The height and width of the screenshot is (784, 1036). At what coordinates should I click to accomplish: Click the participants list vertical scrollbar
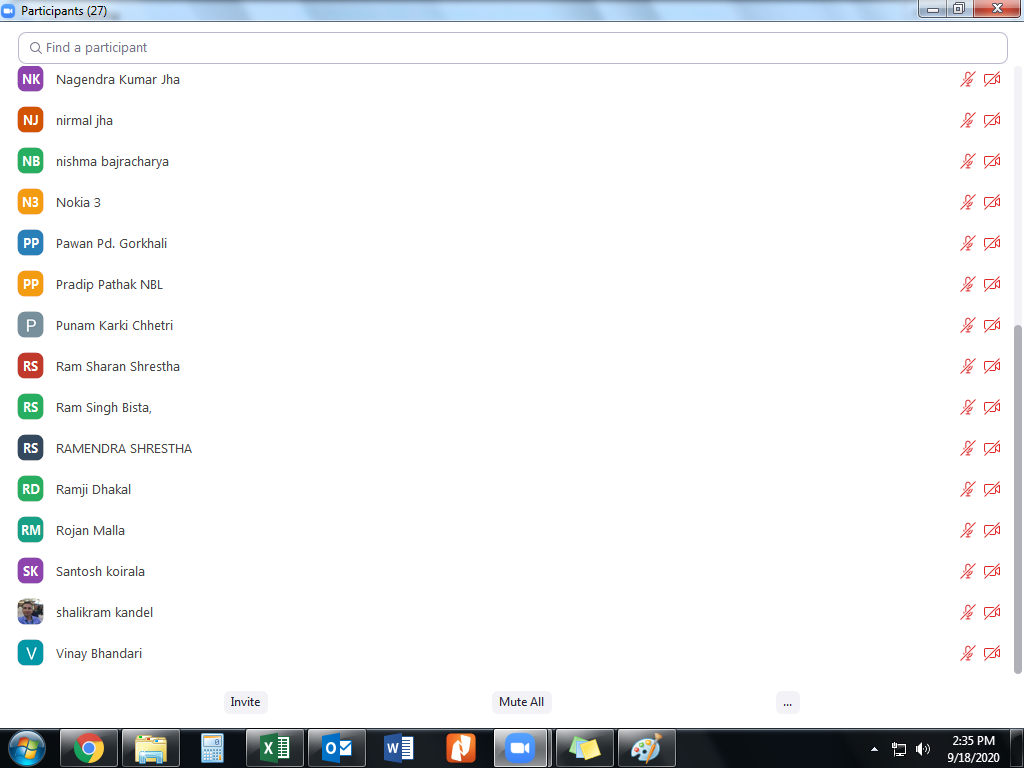coord(1018,498)
